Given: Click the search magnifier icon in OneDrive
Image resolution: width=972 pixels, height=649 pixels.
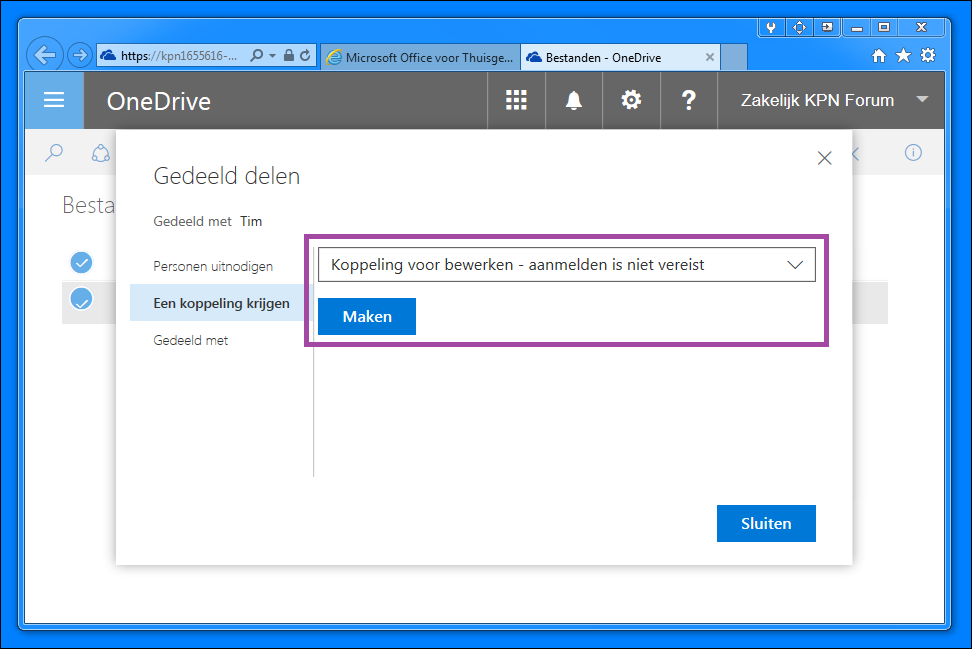Looking at the screenshot, I should [x=54, y=152].
